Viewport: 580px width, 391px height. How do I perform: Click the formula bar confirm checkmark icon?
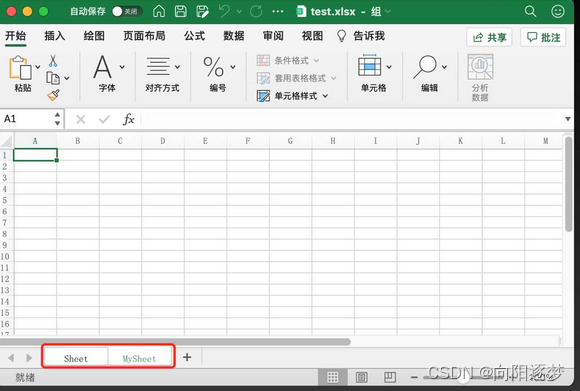tap(104, 119)
